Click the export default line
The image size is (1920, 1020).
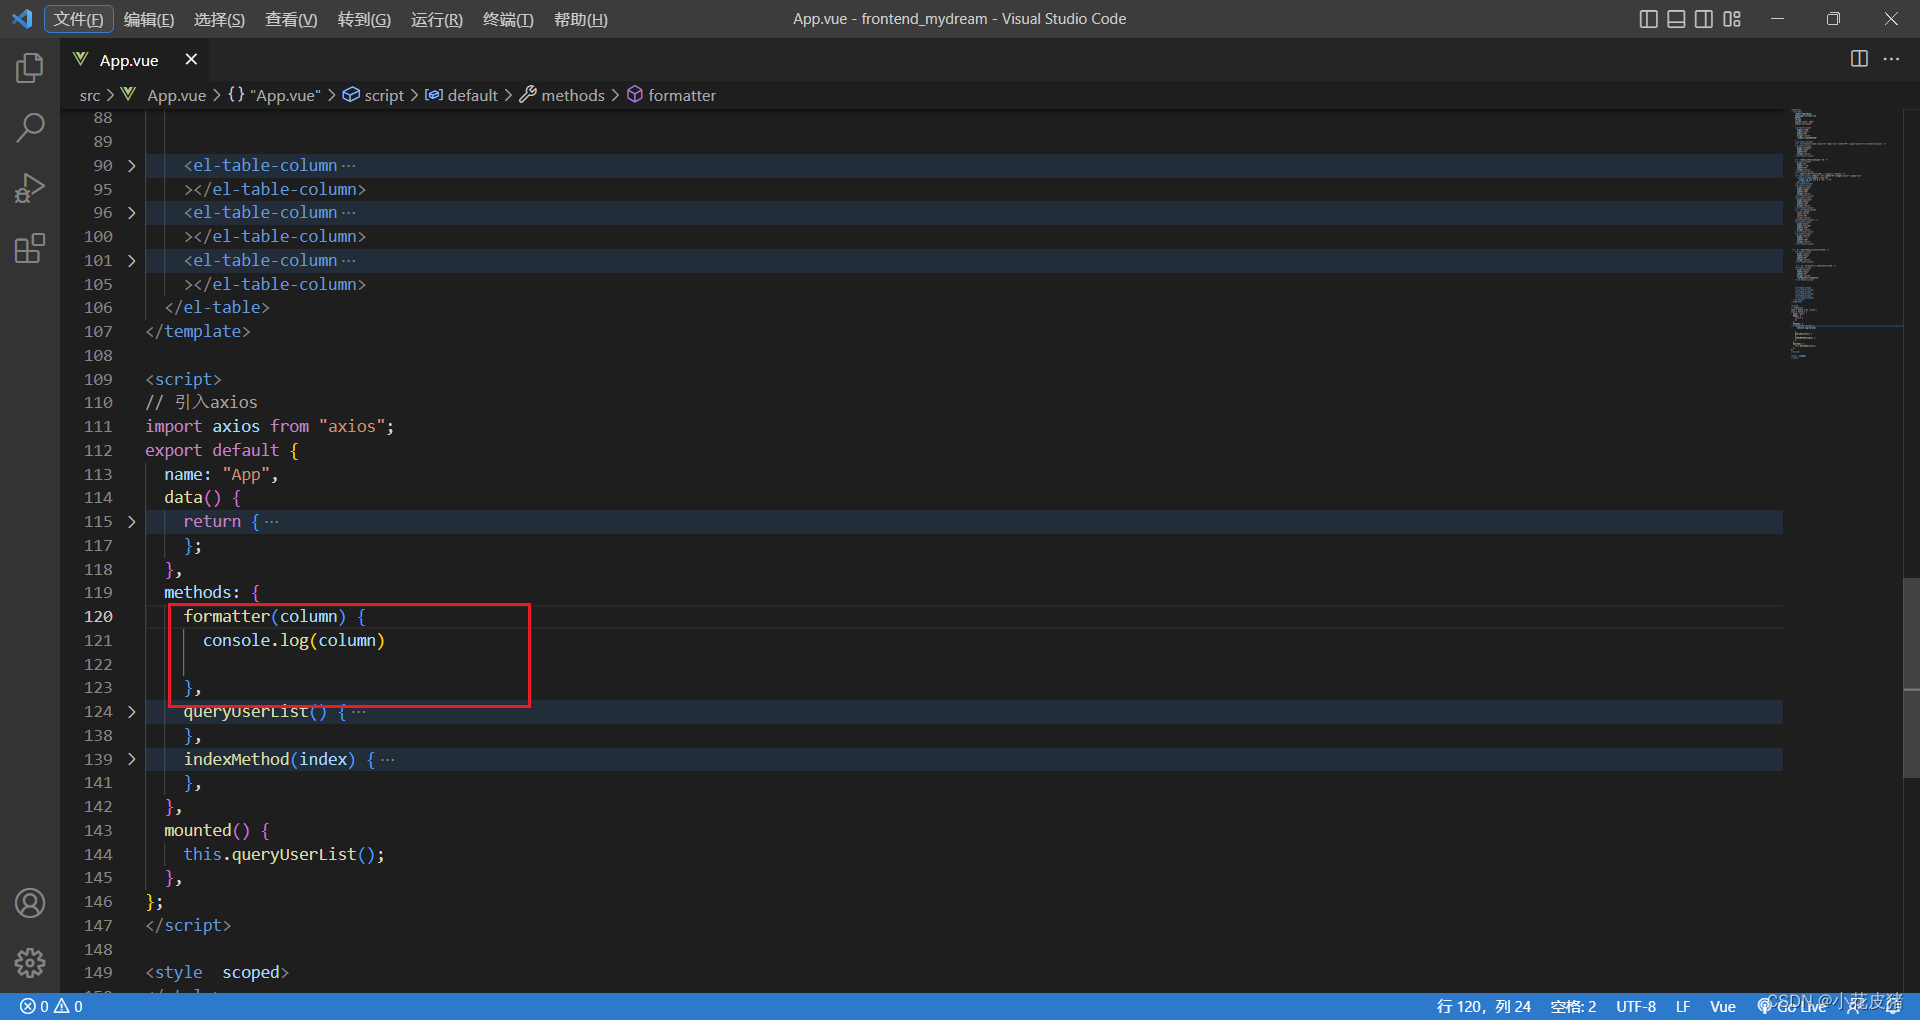[x=222, y=451]
